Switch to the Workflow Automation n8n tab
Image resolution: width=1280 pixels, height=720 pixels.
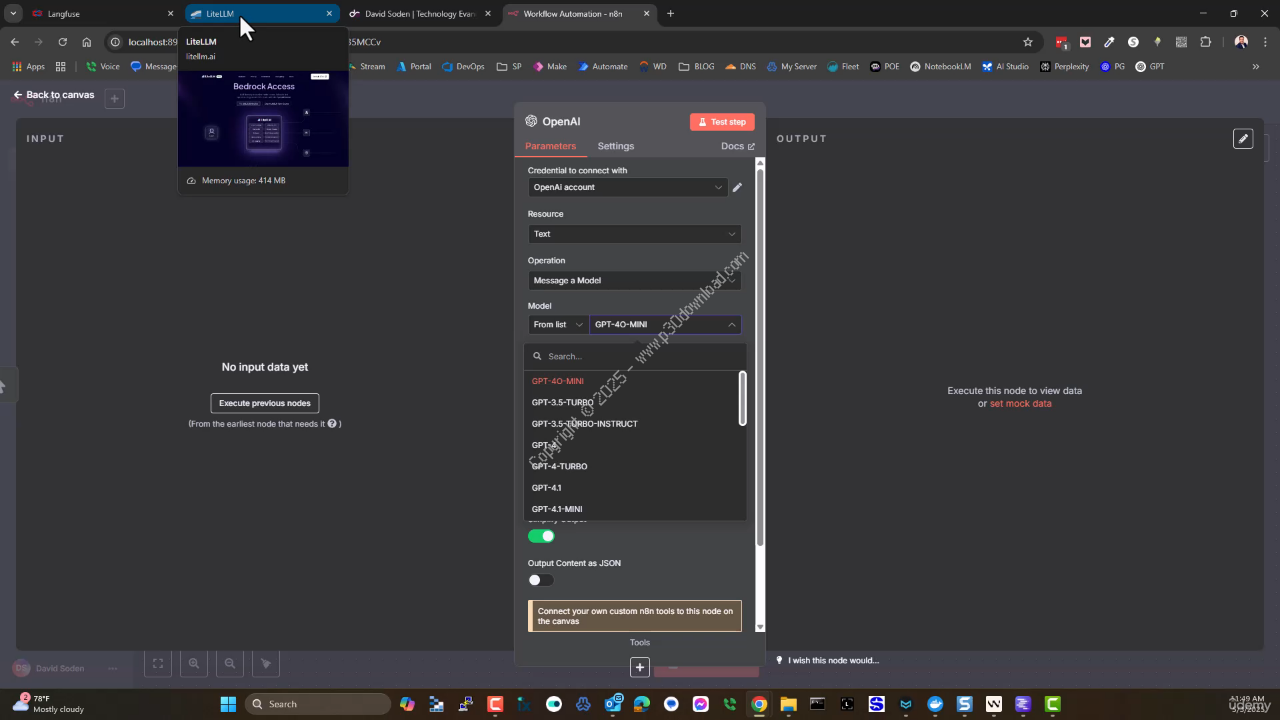click(578, 14)
